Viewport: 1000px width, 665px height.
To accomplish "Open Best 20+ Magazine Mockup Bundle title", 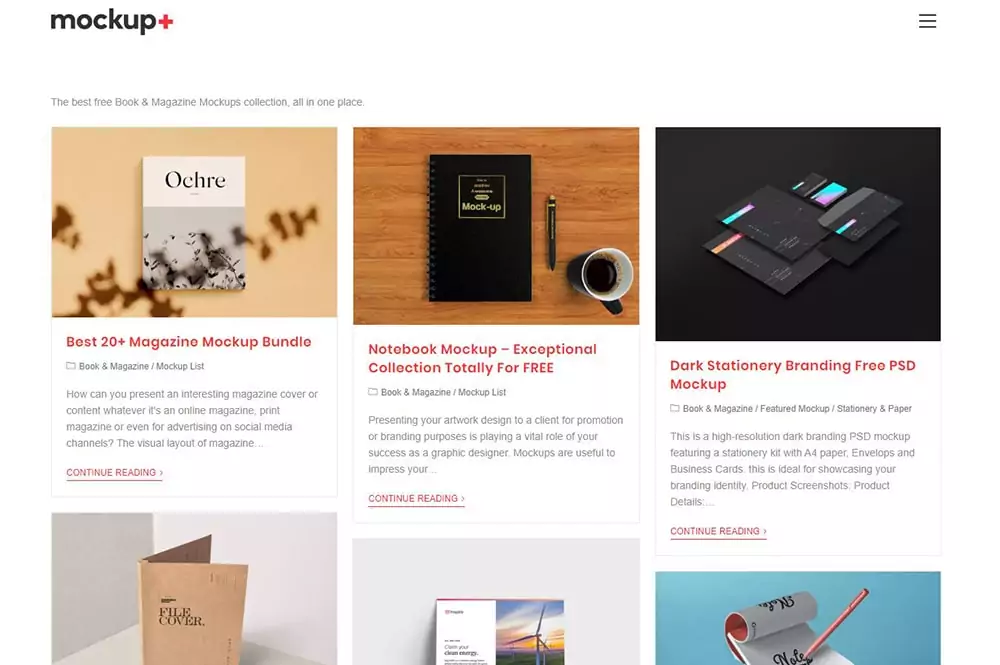I will coord(189,342).
